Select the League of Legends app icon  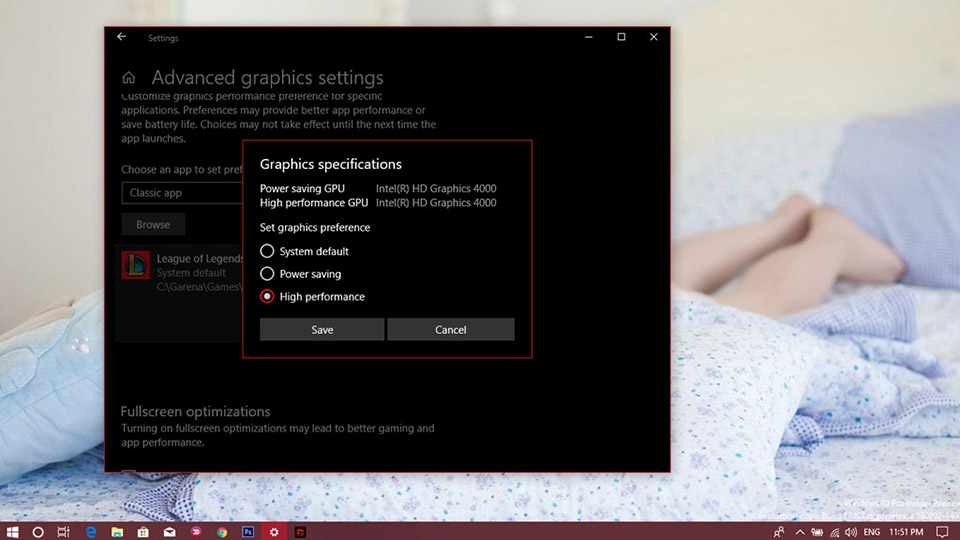135,265
